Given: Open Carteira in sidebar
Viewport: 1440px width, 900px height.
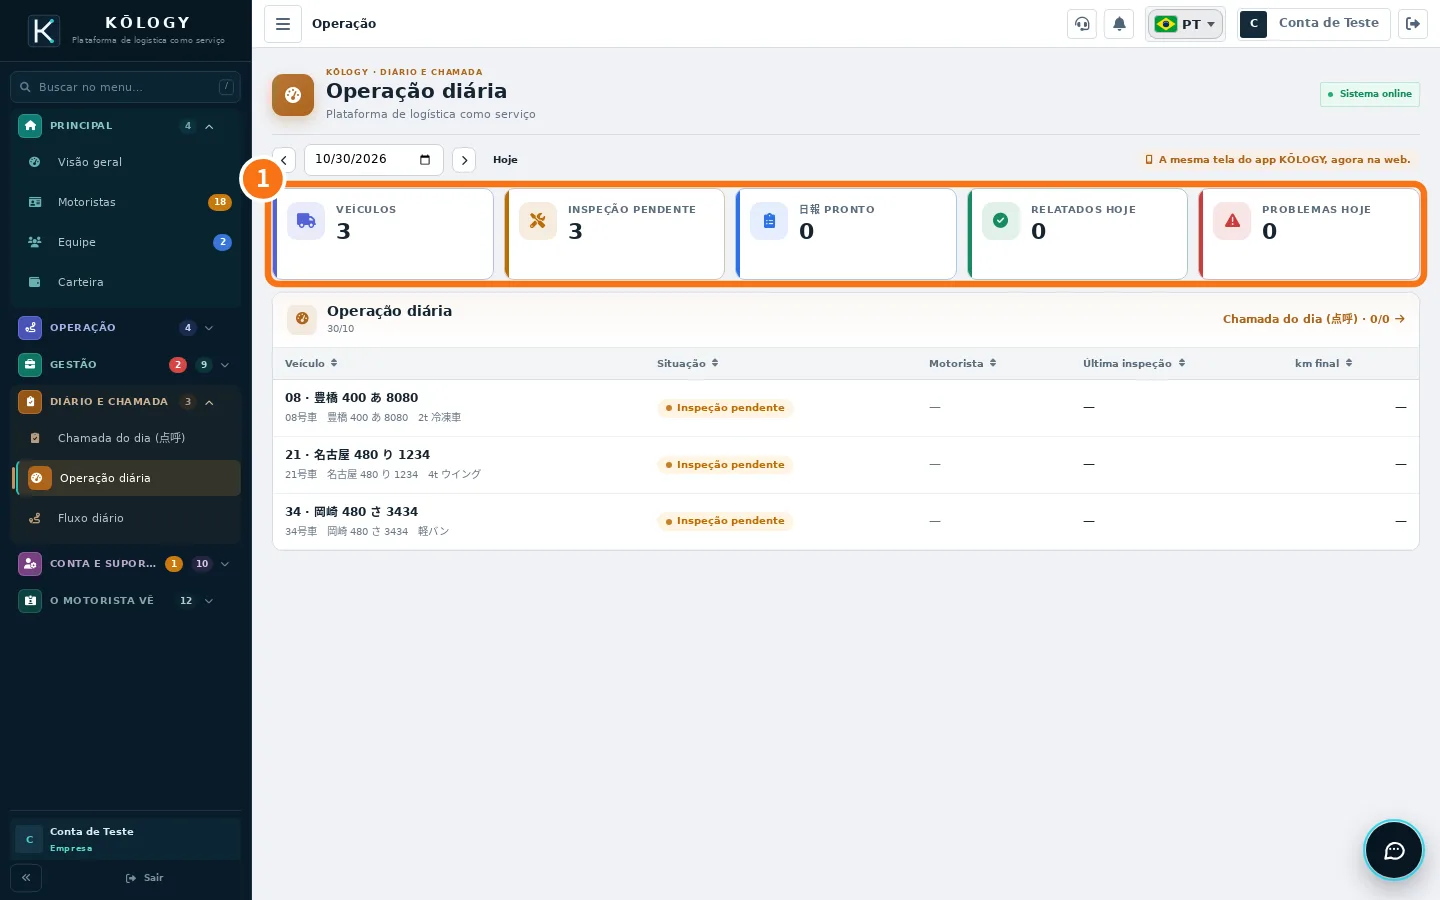Looking at the screenshot, I should [126, 282].
